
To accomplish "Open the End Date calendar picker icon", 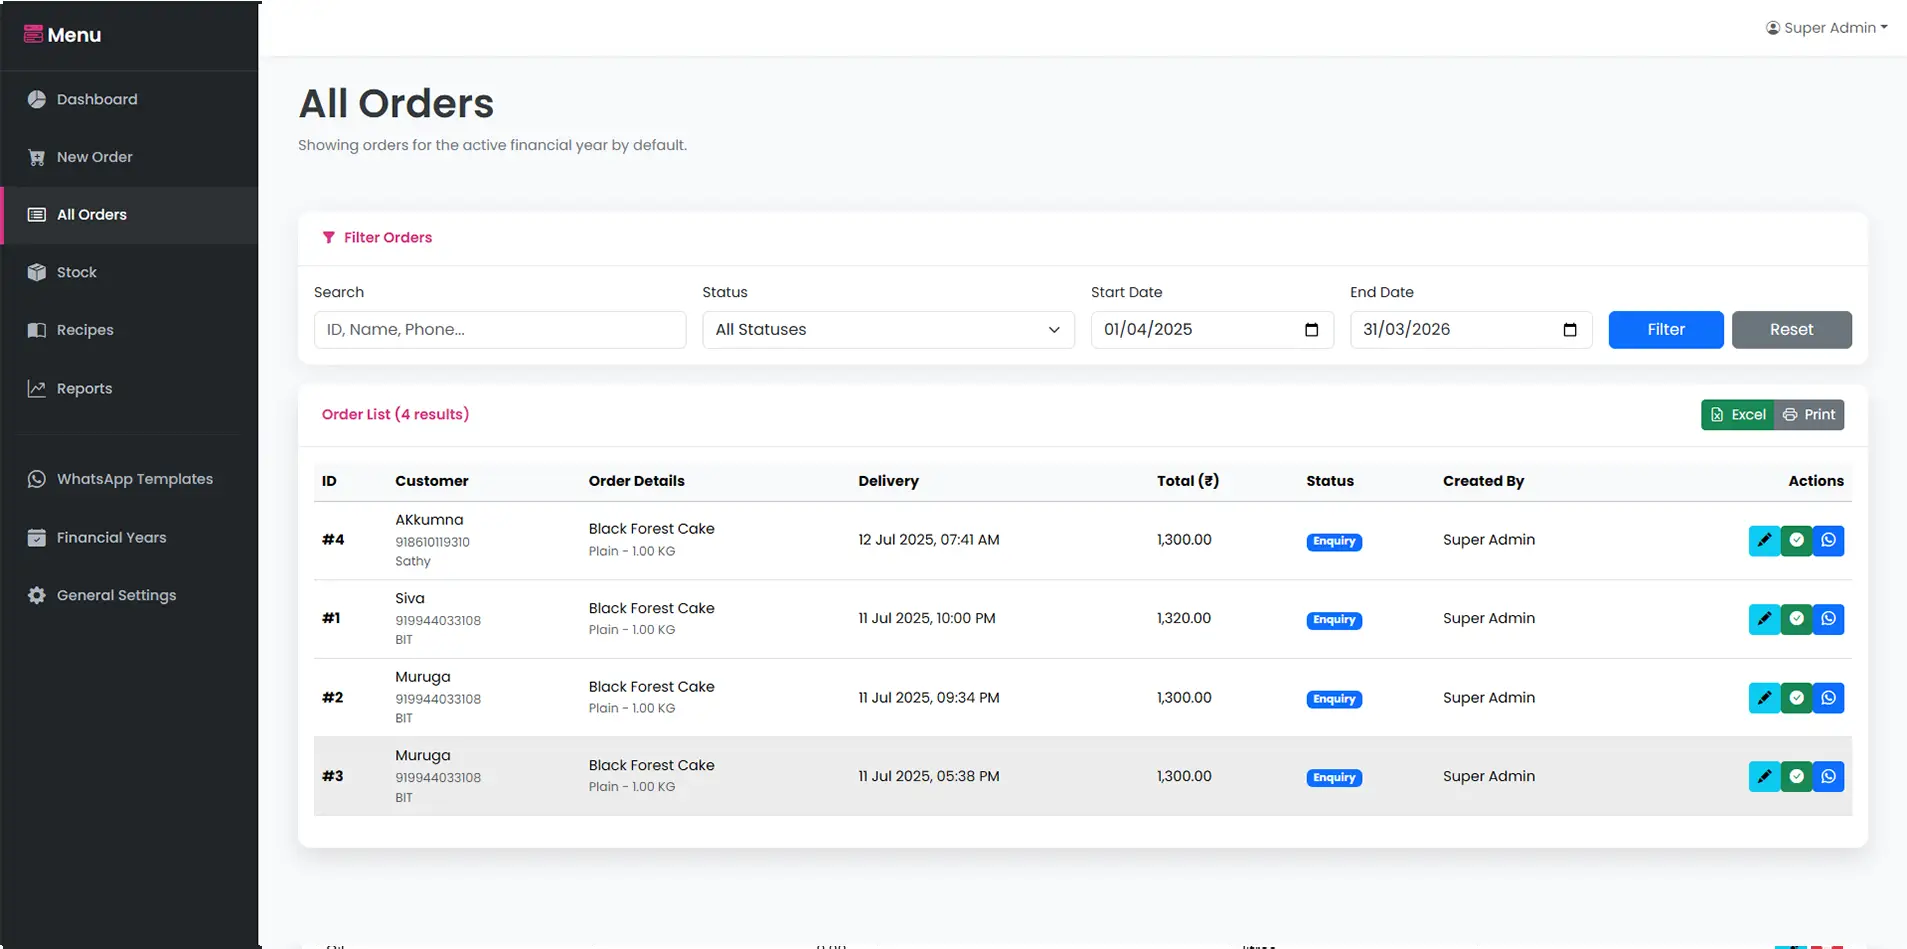I will pyautogui.click(x=1569, y=330).
